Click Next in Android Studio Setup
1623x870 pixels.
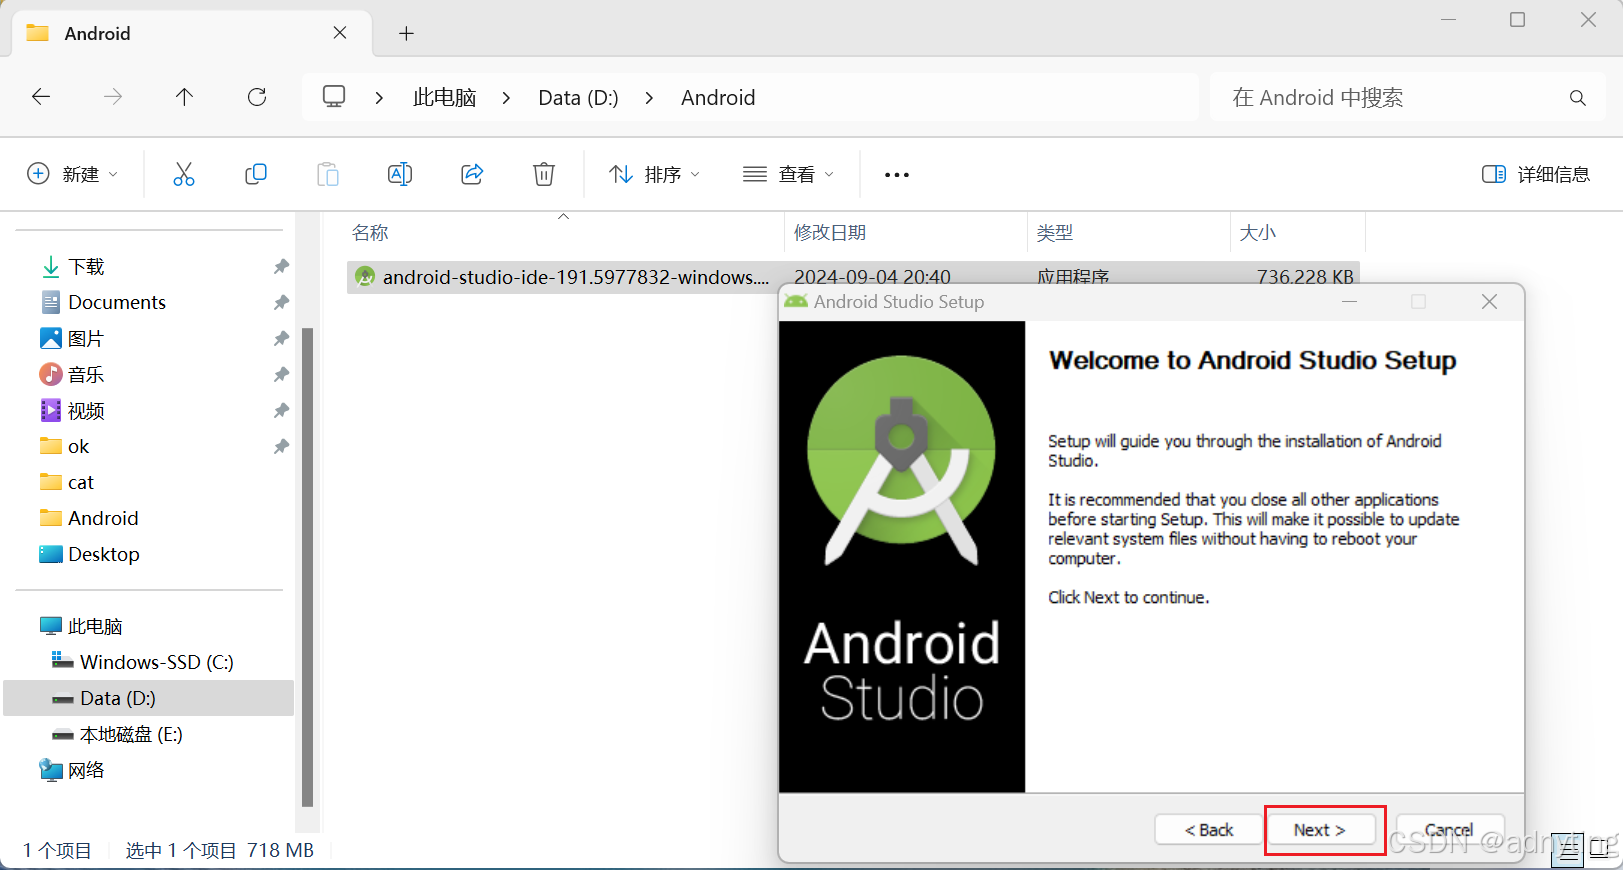coord(1320,830)
